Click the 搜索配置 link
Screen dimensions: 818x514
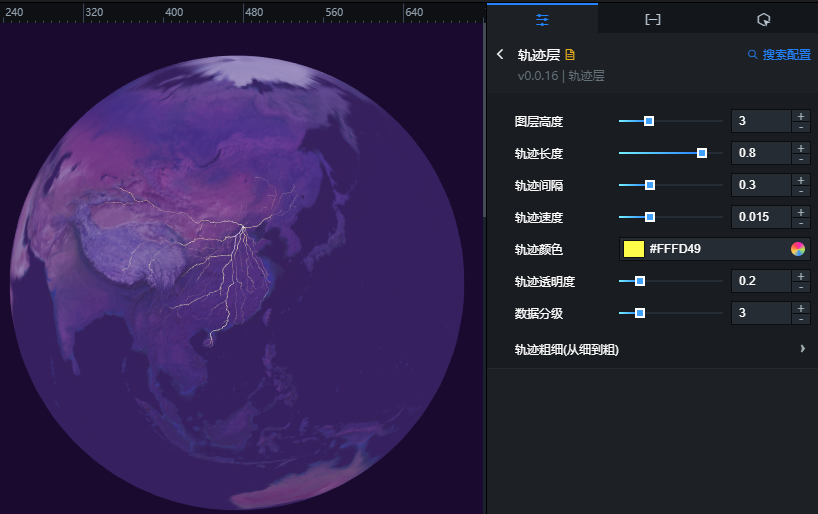[786, 54]
